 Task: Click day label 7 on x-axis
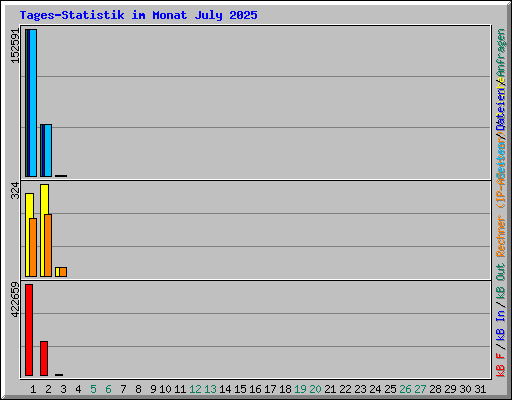123,389
